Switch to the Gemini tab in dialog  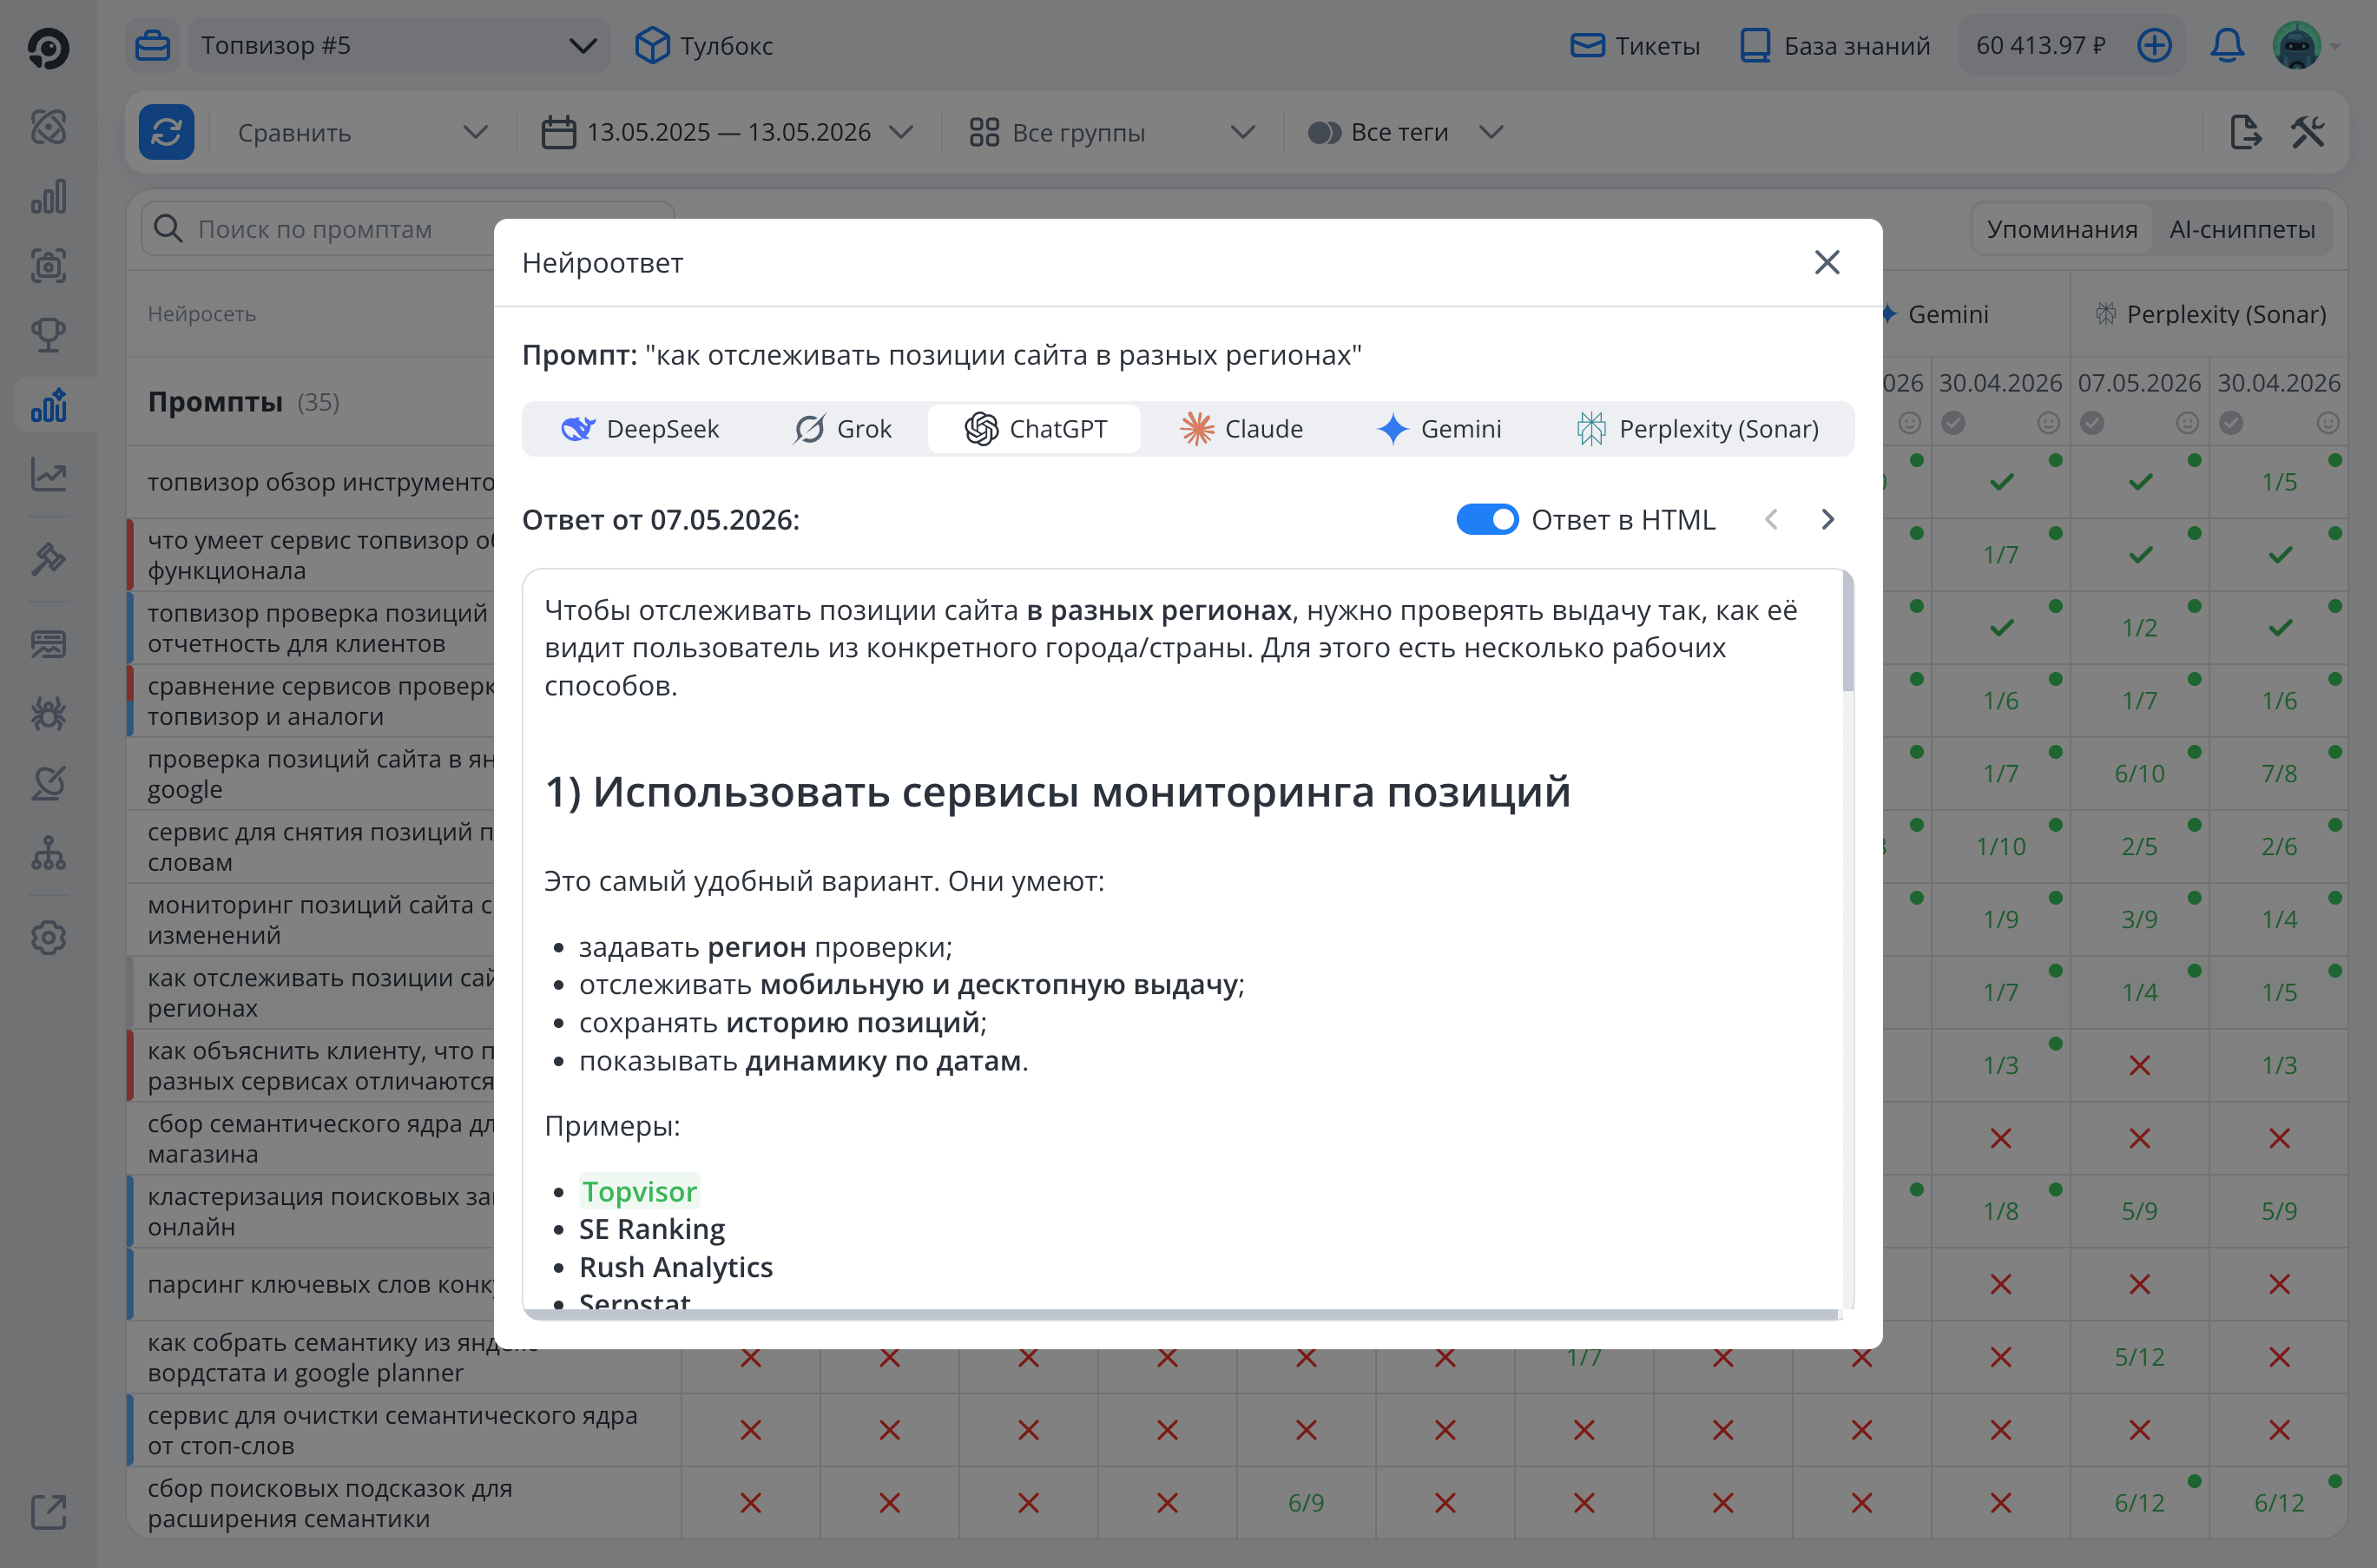click(1439, 429)
